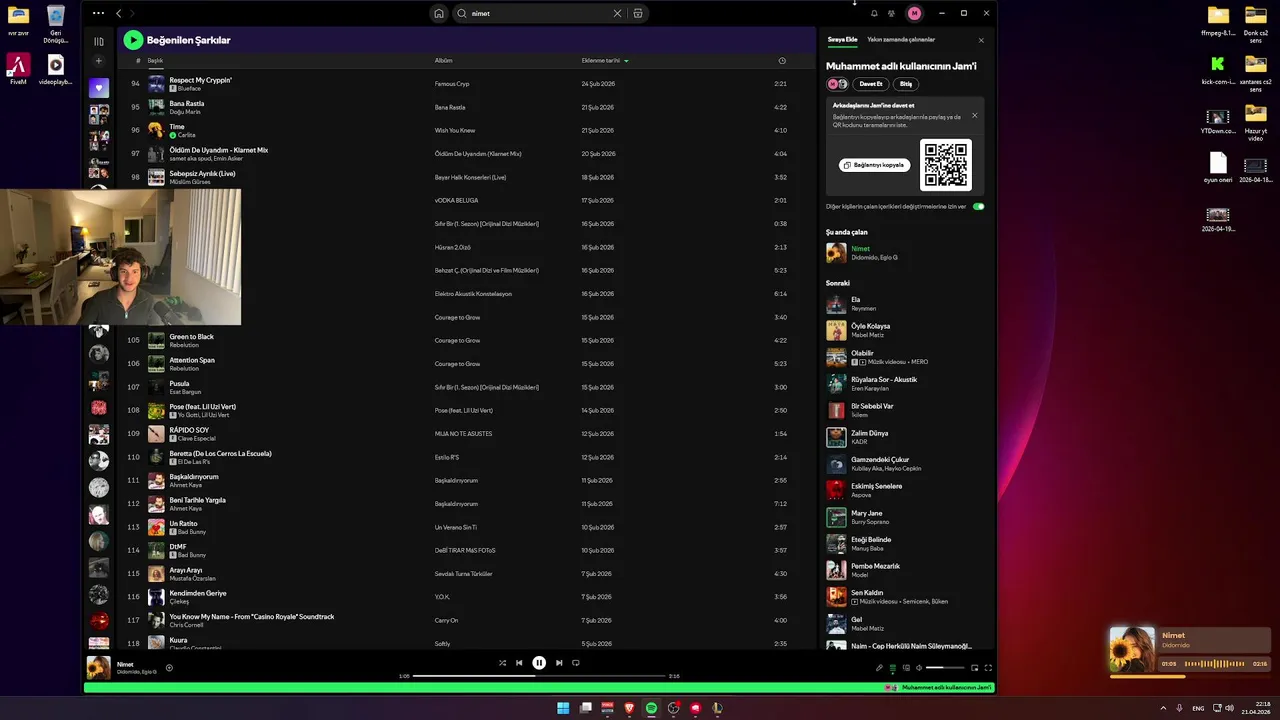
Task: Seek in the song progress bar
Action: (539, 676)
